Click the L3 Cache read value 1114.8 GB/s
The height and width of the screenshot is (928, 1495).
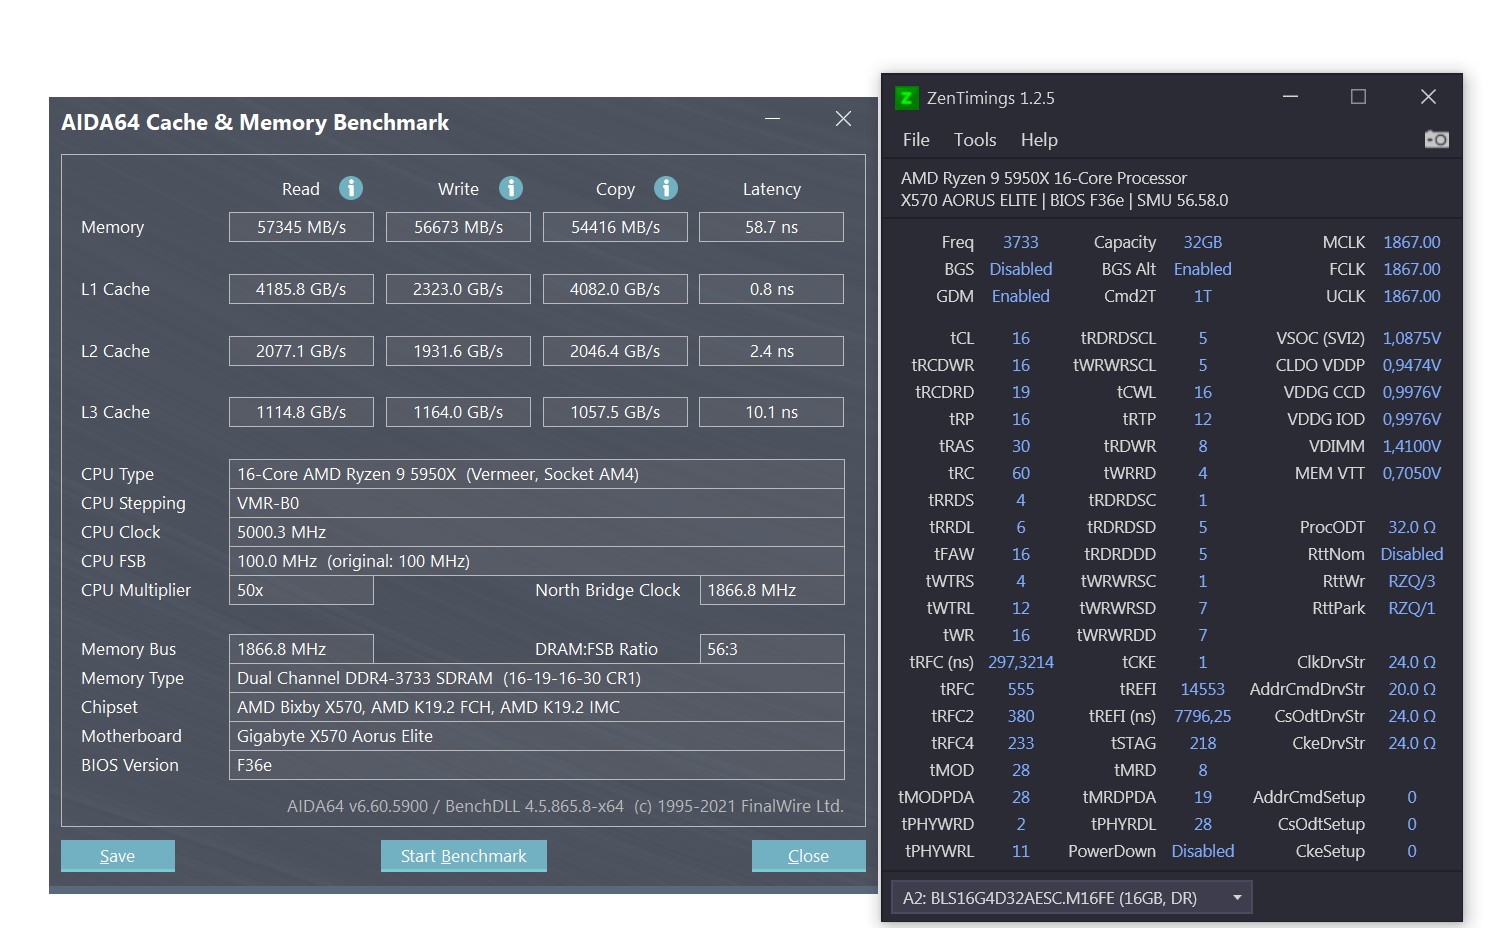point(301,412)
